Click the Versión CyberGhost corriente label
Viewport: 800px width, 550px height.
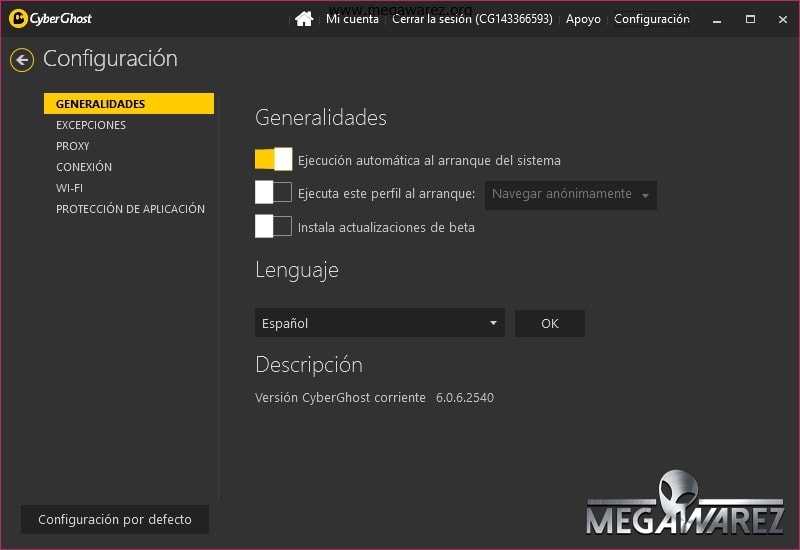[x=340, y=397]
